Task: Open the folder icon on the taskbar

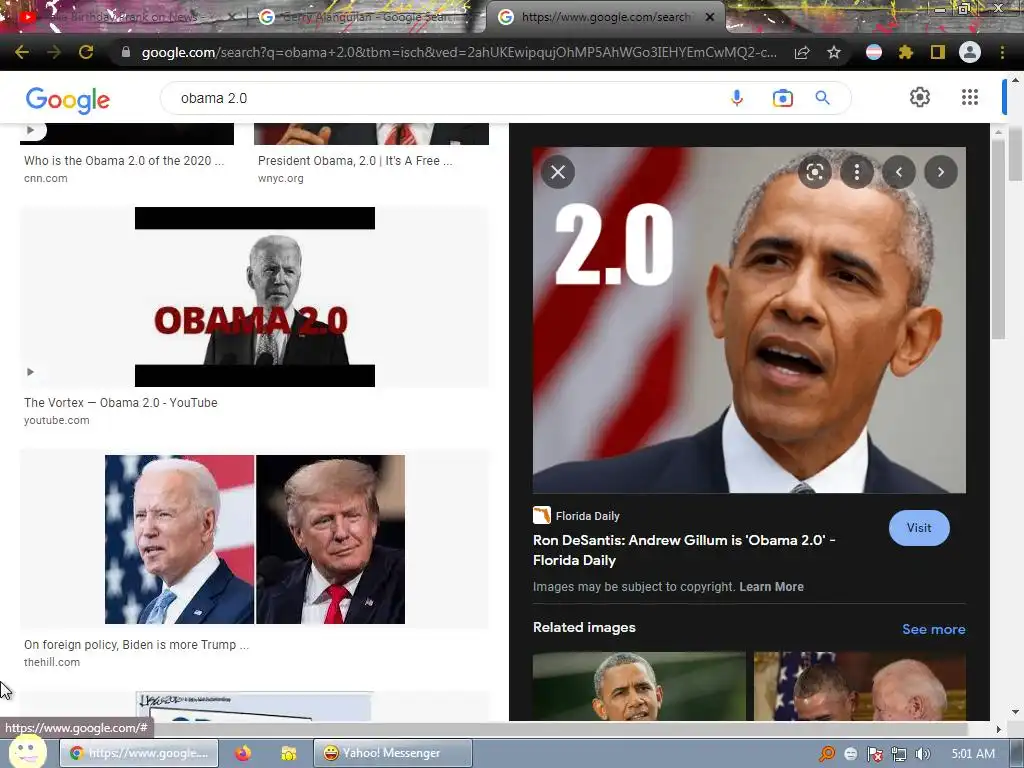Action: 289,753
